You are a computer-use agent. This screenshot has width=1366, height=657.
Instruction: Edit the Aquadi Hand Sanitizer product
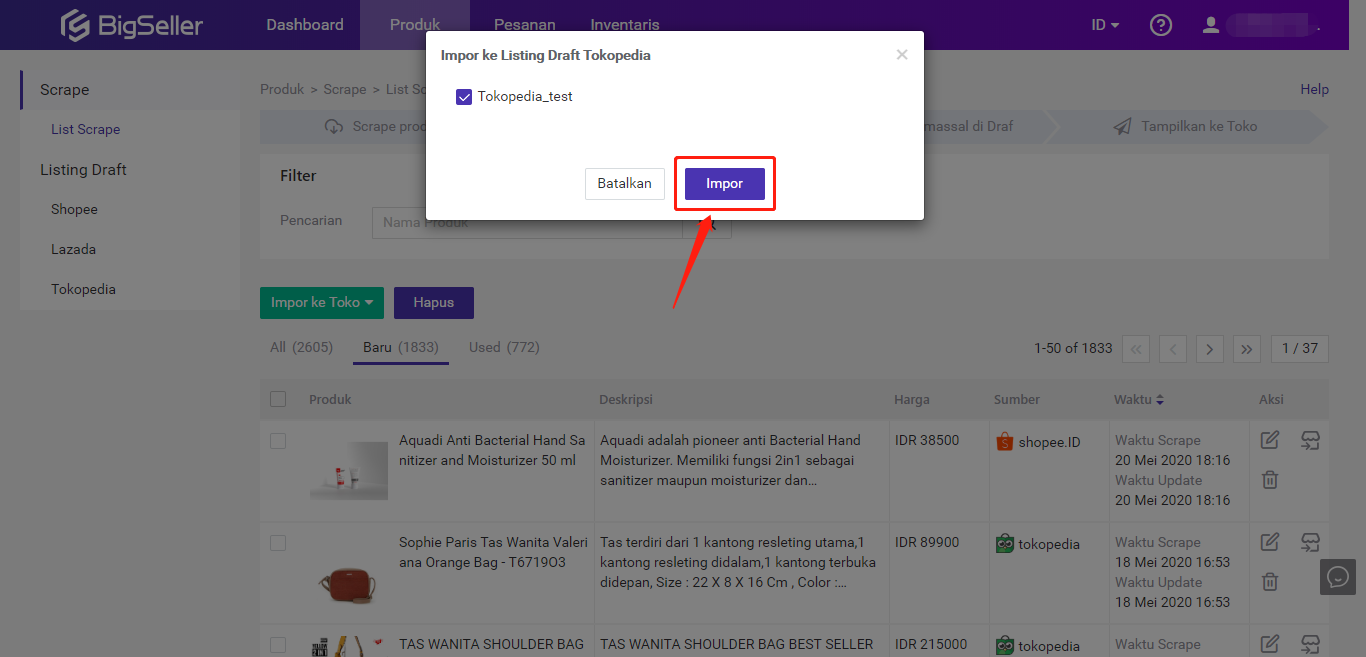point(1270,440)
